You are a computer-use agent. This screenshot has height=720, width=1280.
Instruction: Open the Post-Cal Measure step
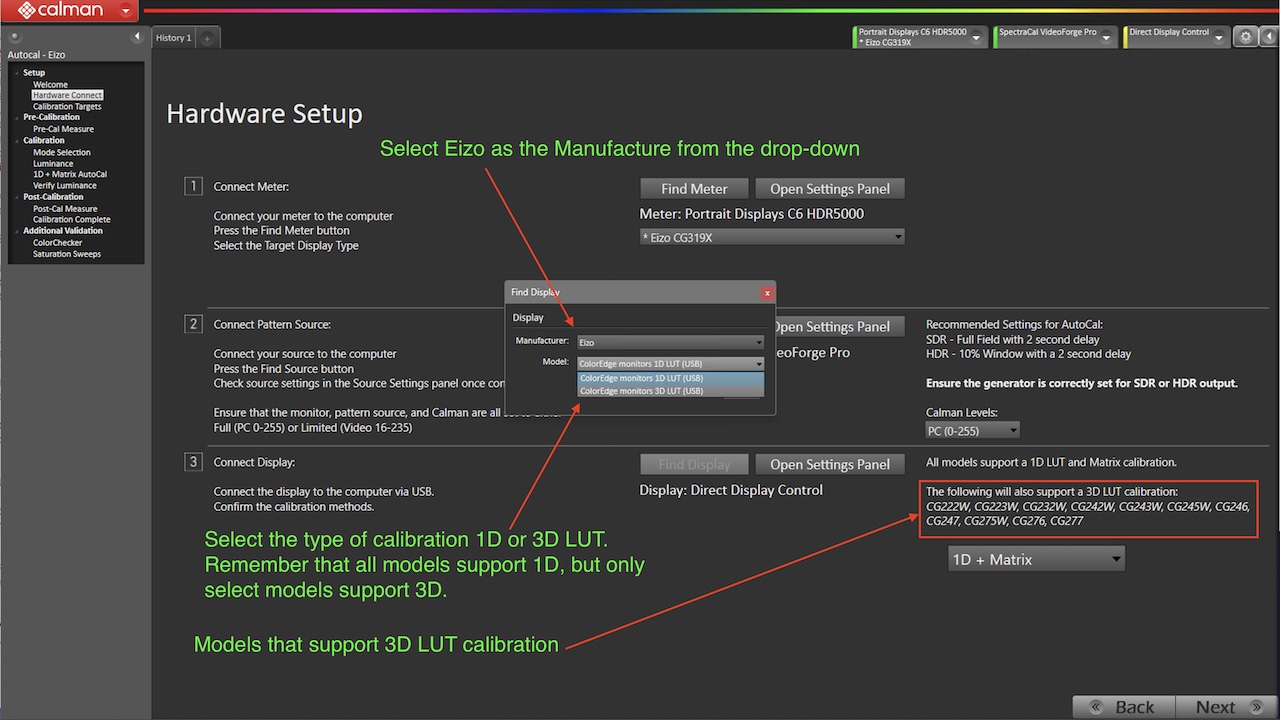[65, 209]
